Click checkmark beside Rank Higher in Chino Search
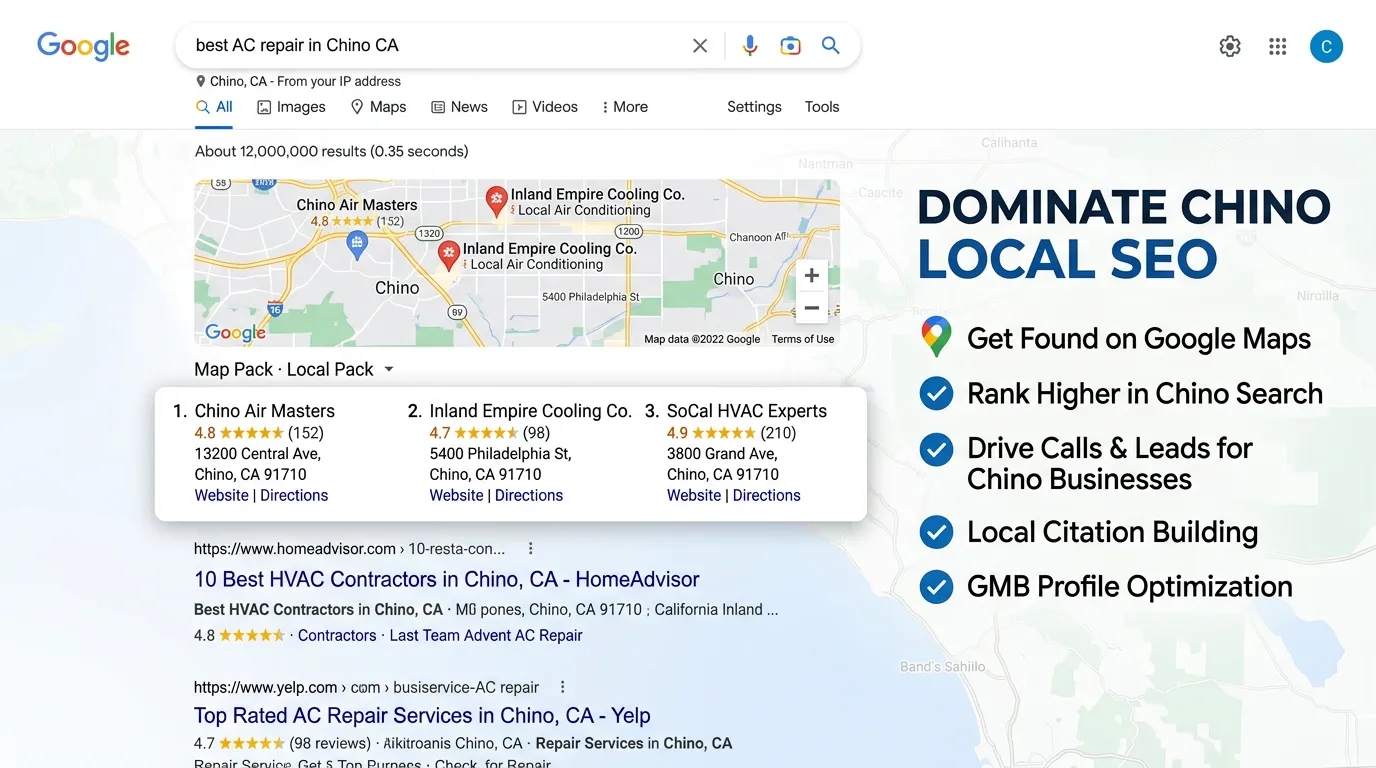This screenshot has width=1376, height=768. [x=936, y=394]
